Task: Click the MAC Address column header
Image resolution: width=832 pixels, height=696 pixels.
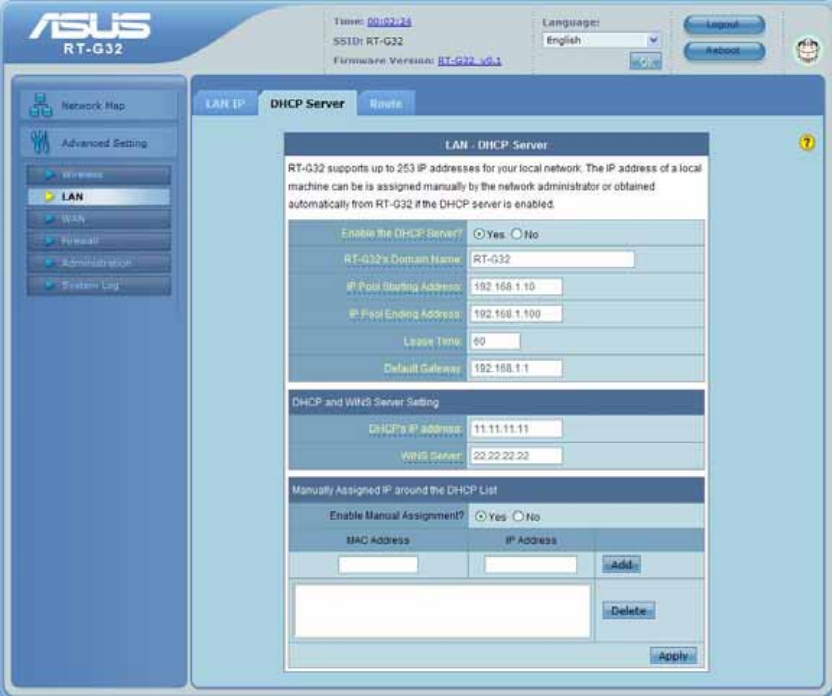Action: click(x=378, y=540)
